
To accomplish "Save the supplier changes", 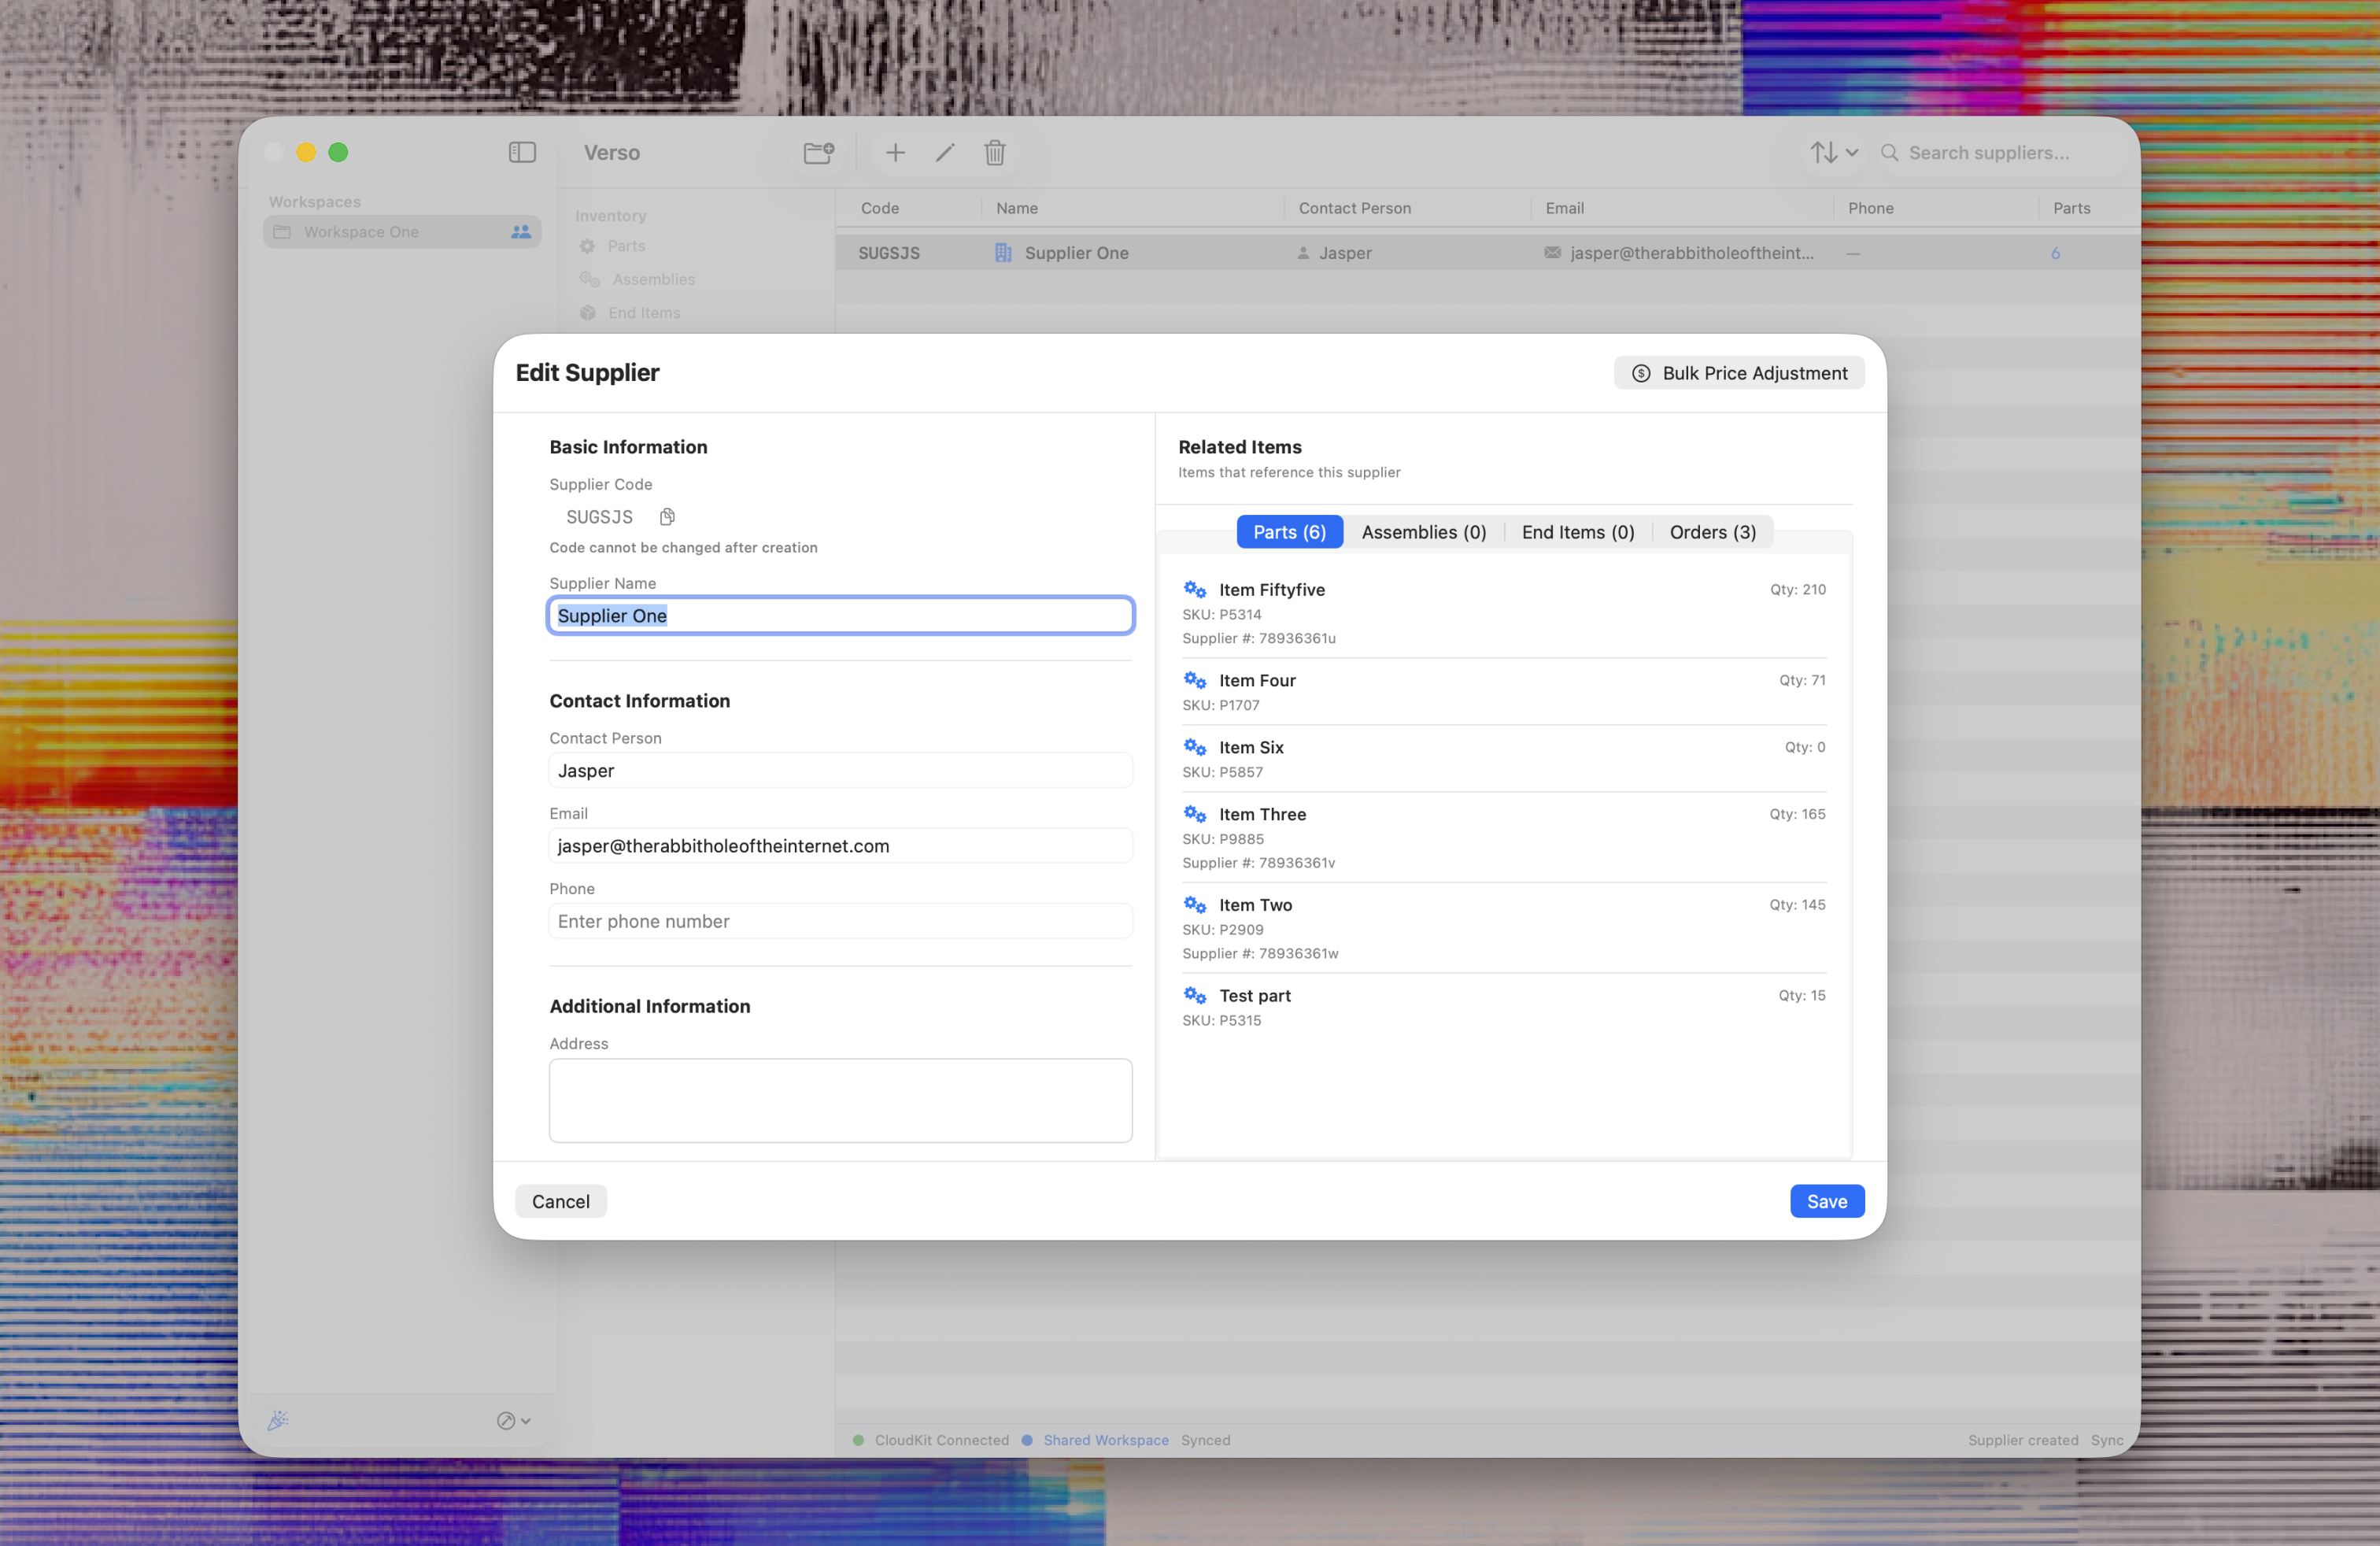I will coord(1826,1201).
